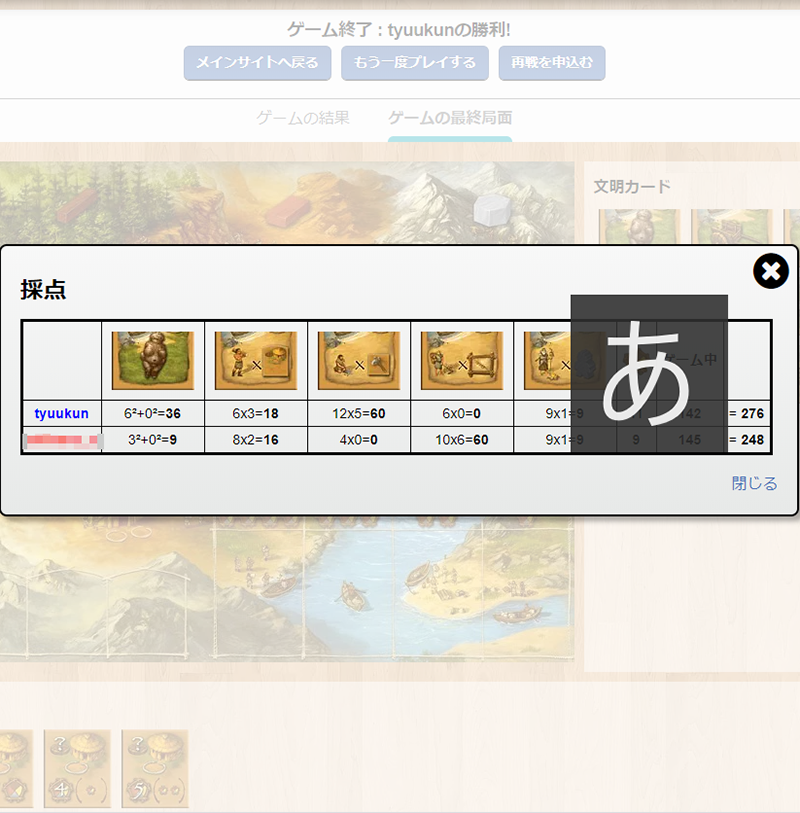Click the fertility statue scoring icon
Viewport: 800px width, 813px height.
(x=152, y=360)
